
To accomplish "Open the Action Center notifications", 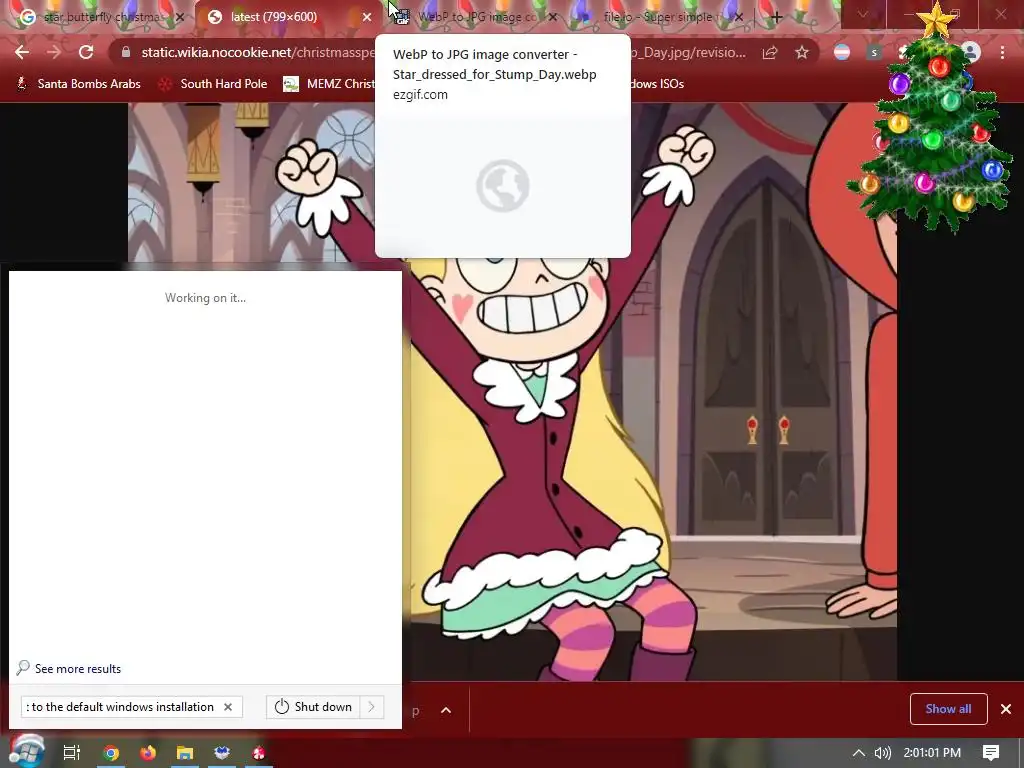I will pos(991,753).
